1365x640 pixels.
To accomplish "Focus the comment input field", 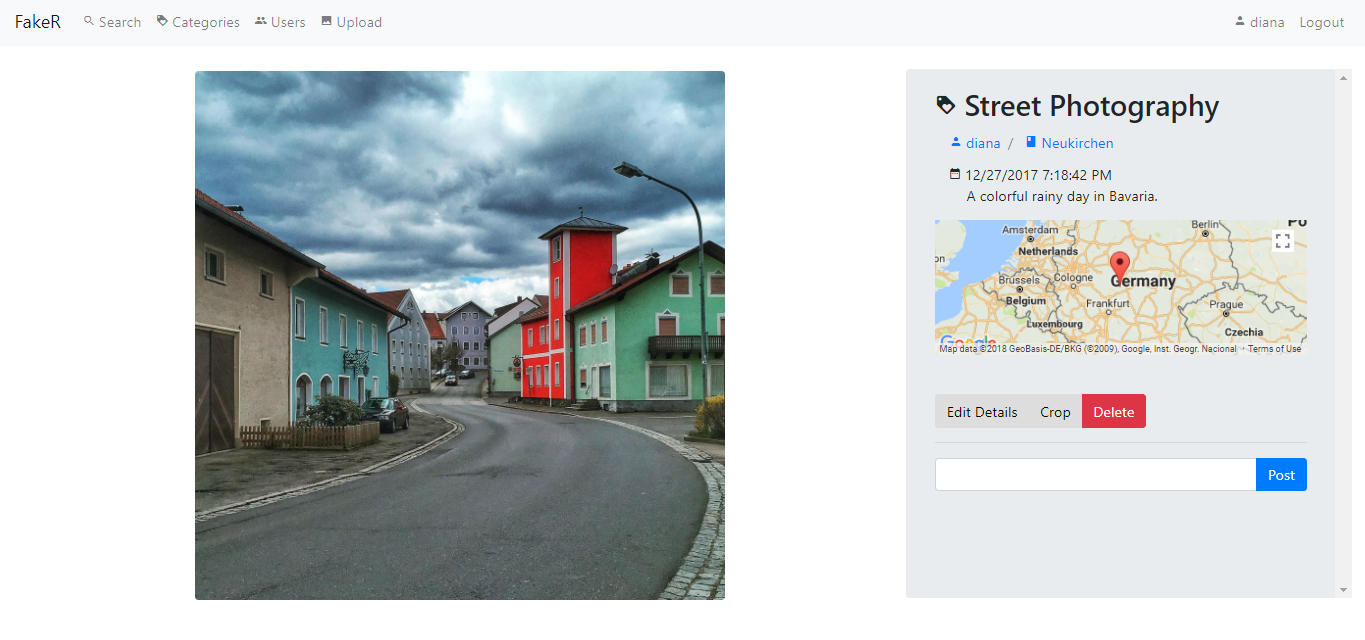I will point(1095,475).
